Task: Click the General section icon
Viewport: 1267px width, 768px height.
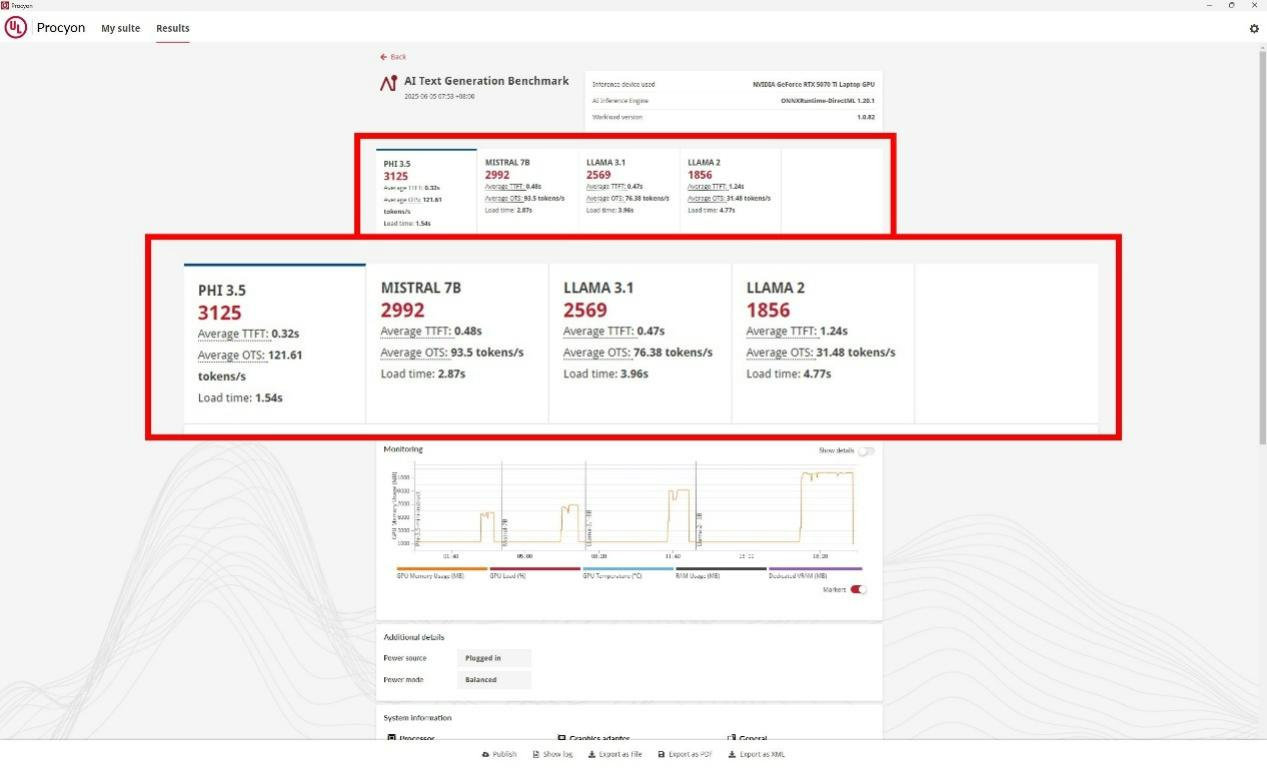Action: [x=732, y=738]
